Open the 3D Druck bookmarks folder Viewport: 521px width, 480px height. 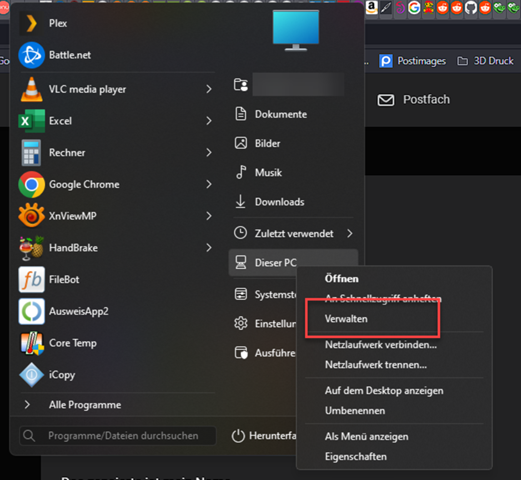coord(485,61)
